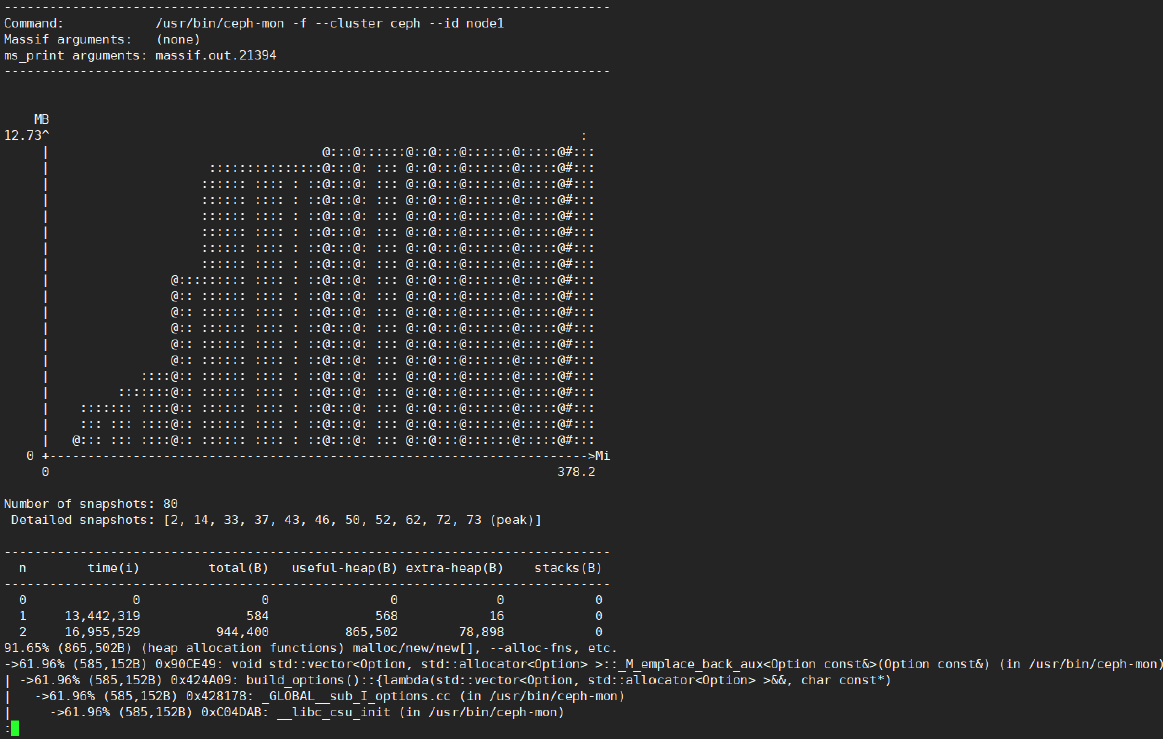
Task: Click the /usr/bin/ceph-mon command path text
Action: tap(220, 24)
